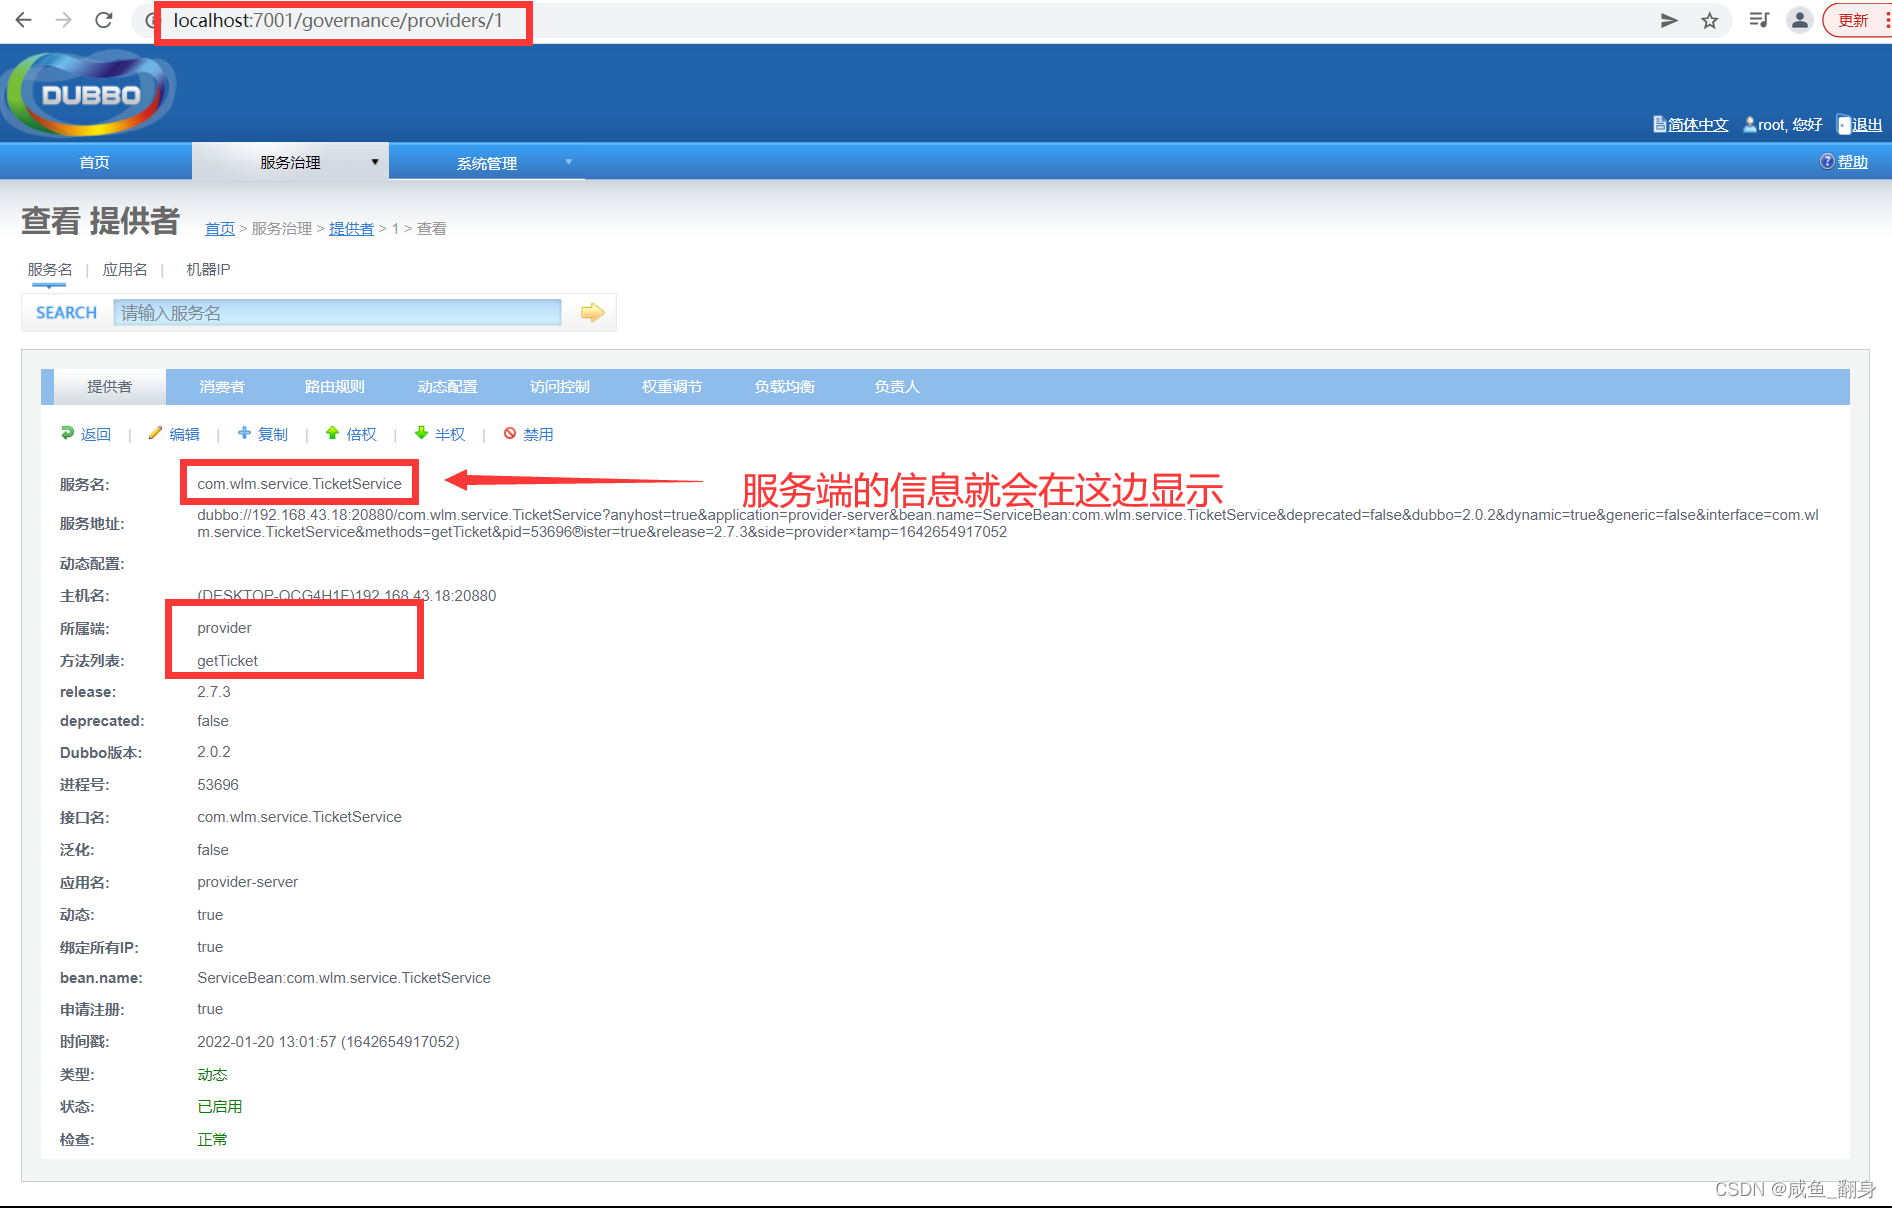Image resolution: width=1892 pixels, height=1208 pixels.
Task: Click the green up arrow icon beside 倍权
Action: point(332,433)
